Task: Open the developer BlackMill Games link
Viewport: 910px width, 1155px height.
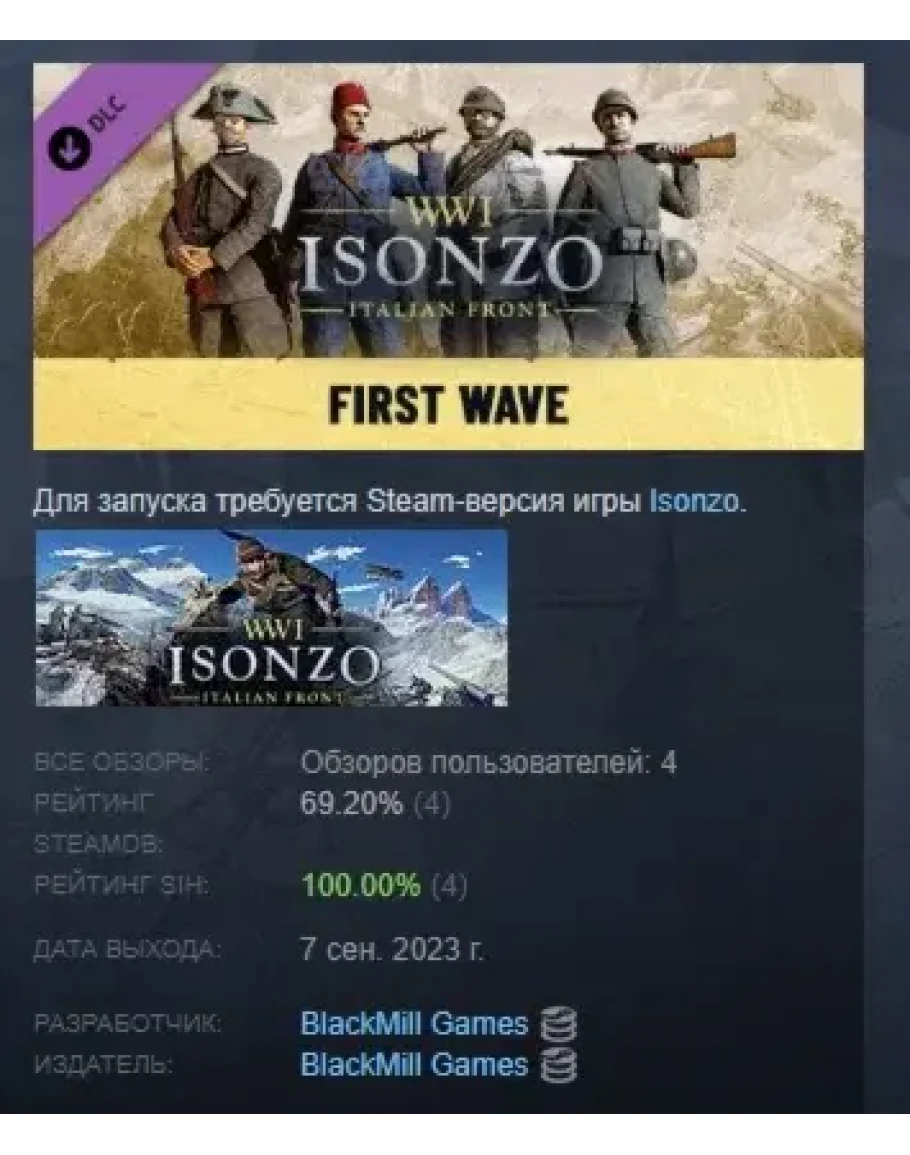Action: coord(414,1024)
